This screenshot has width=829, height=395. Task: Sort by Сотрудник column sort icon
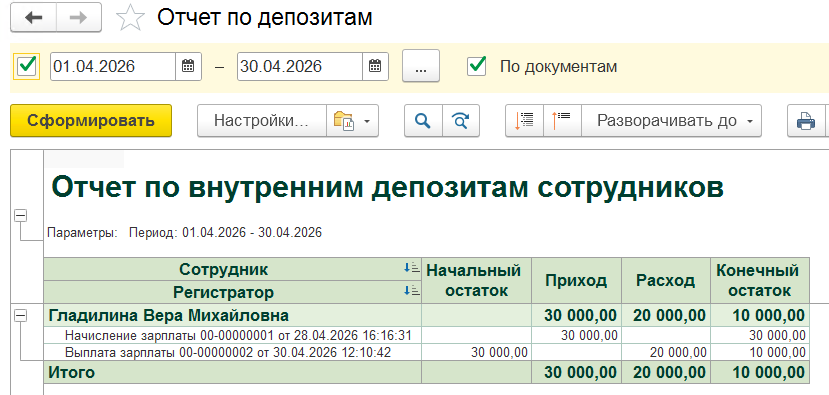(411, 269)
